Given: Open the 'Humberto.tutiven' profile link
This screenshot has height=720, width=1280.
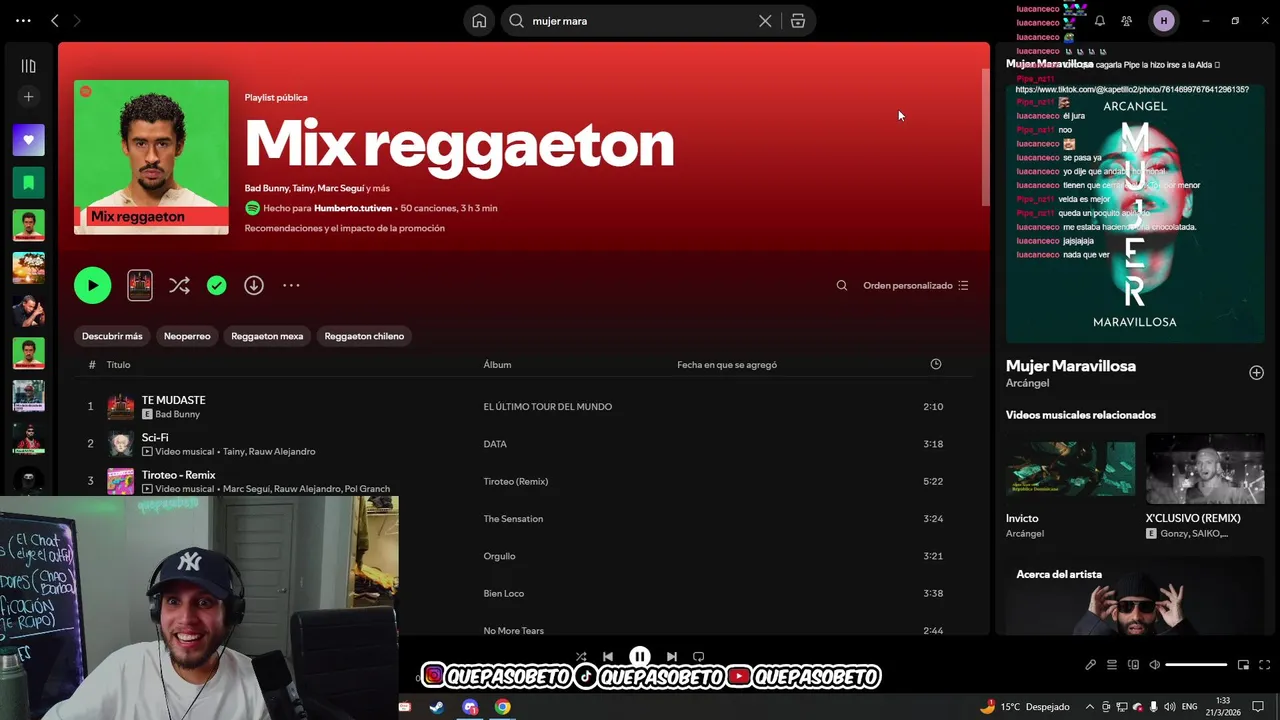Looking at the screenshot, I should [353, 208].
